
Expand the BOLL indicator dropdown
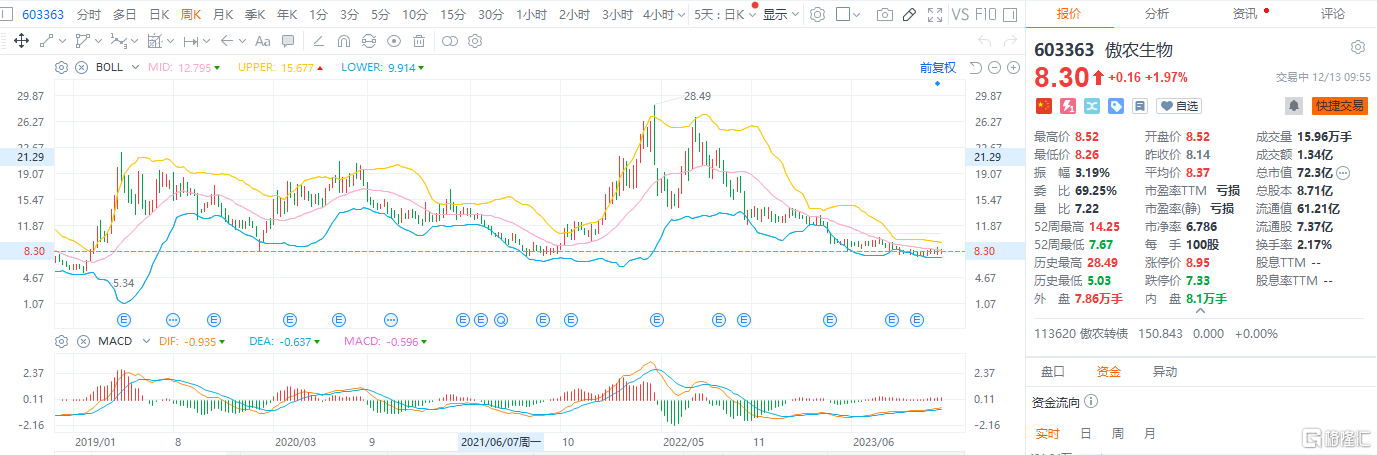132,67
